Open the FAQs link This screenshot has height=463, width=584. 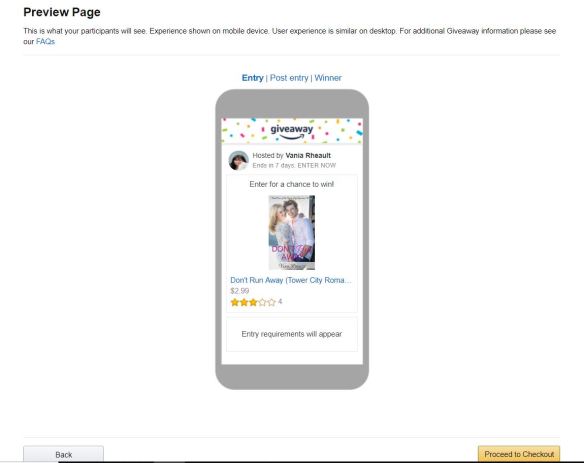(45, 41)
